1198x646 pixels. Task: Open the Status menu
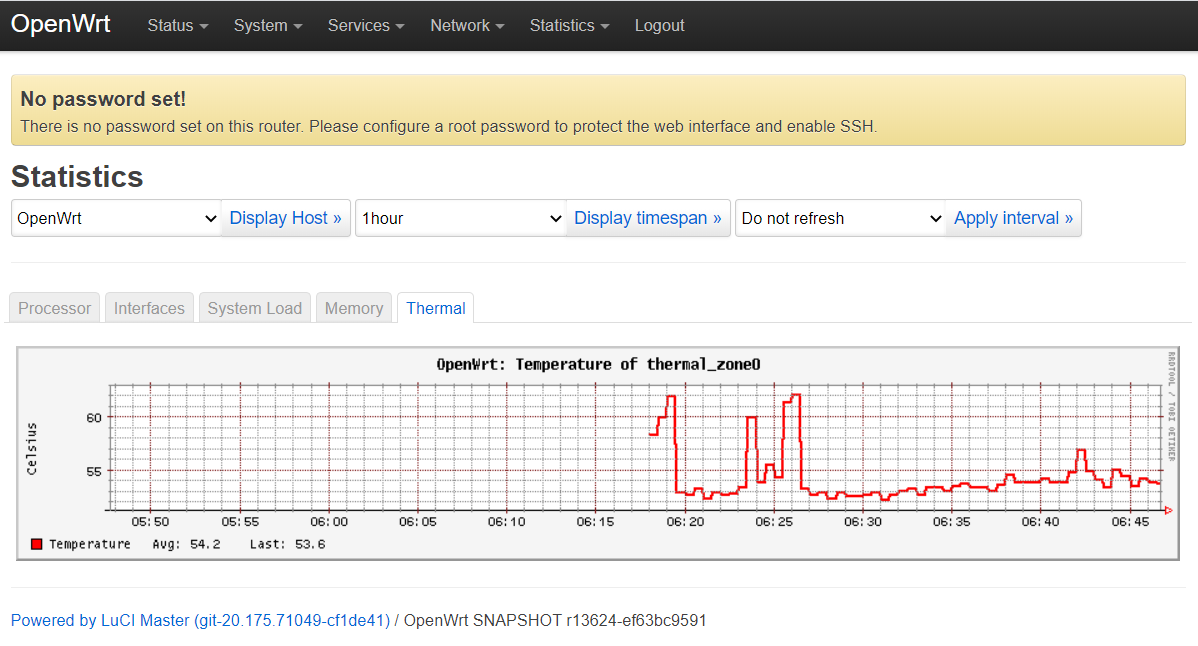[x=177, y=25]
